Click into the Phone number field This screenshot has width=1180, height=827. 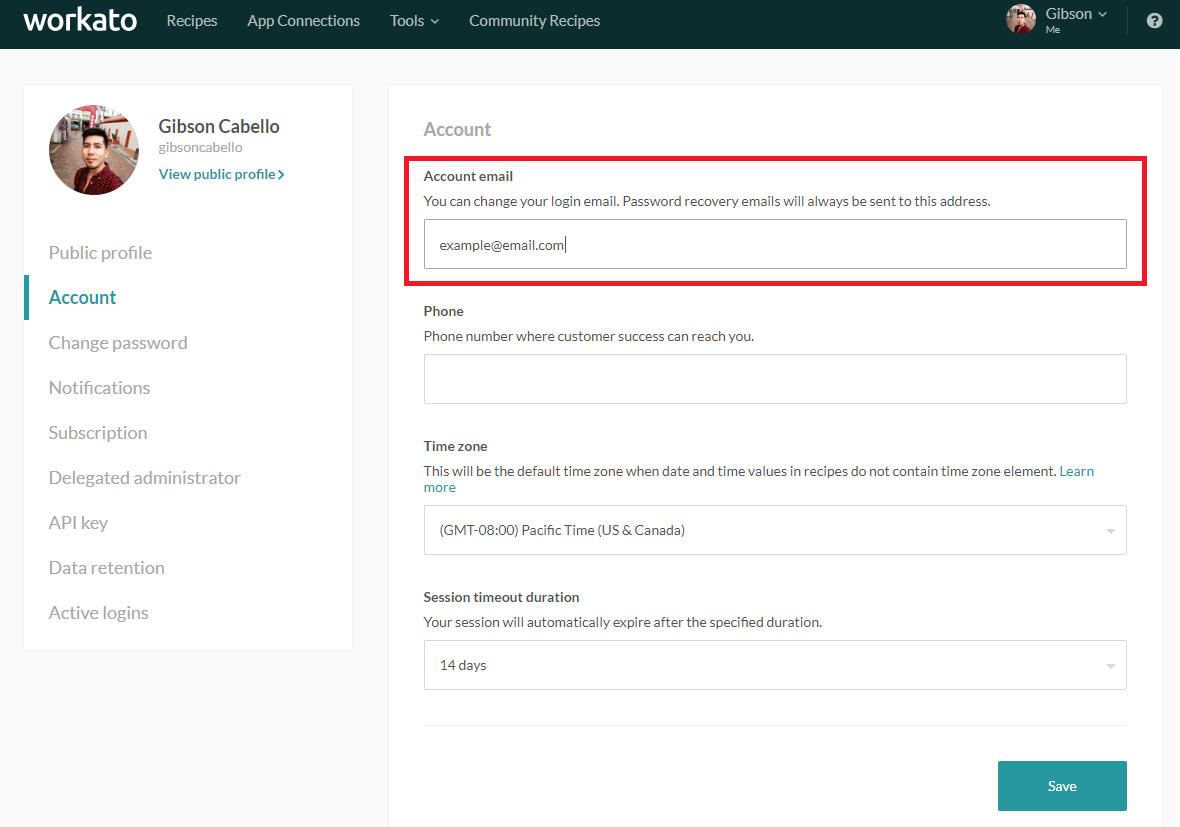point(775,379)
